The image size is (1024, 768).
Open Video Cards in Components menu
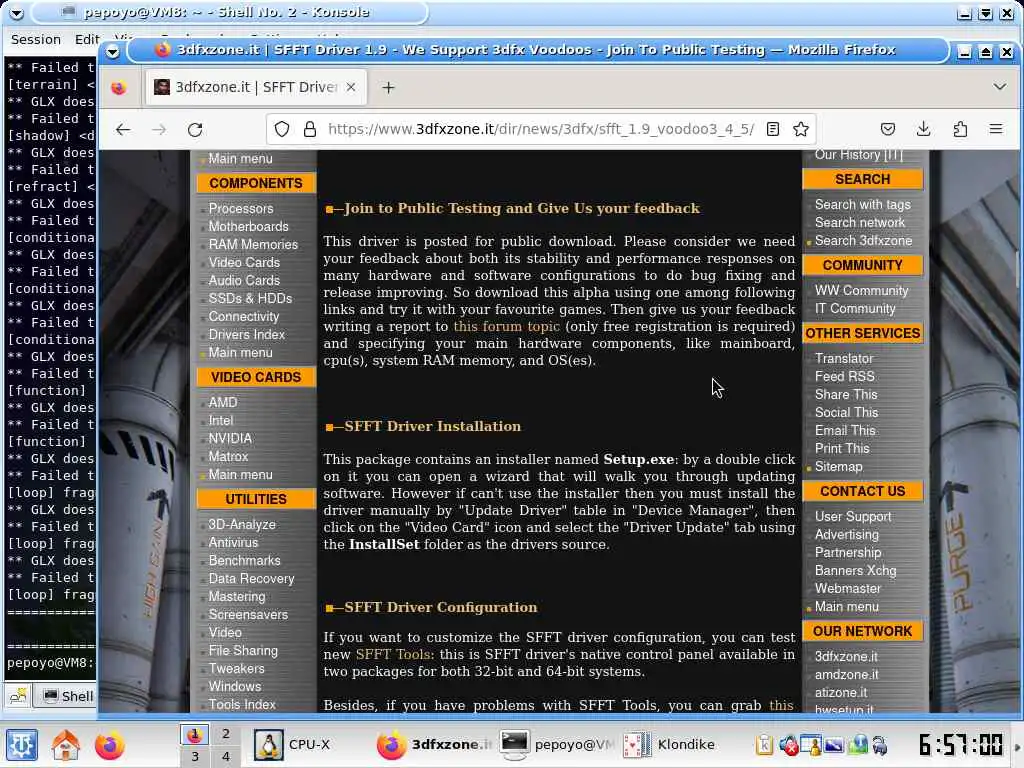click(x=244, y=263)
